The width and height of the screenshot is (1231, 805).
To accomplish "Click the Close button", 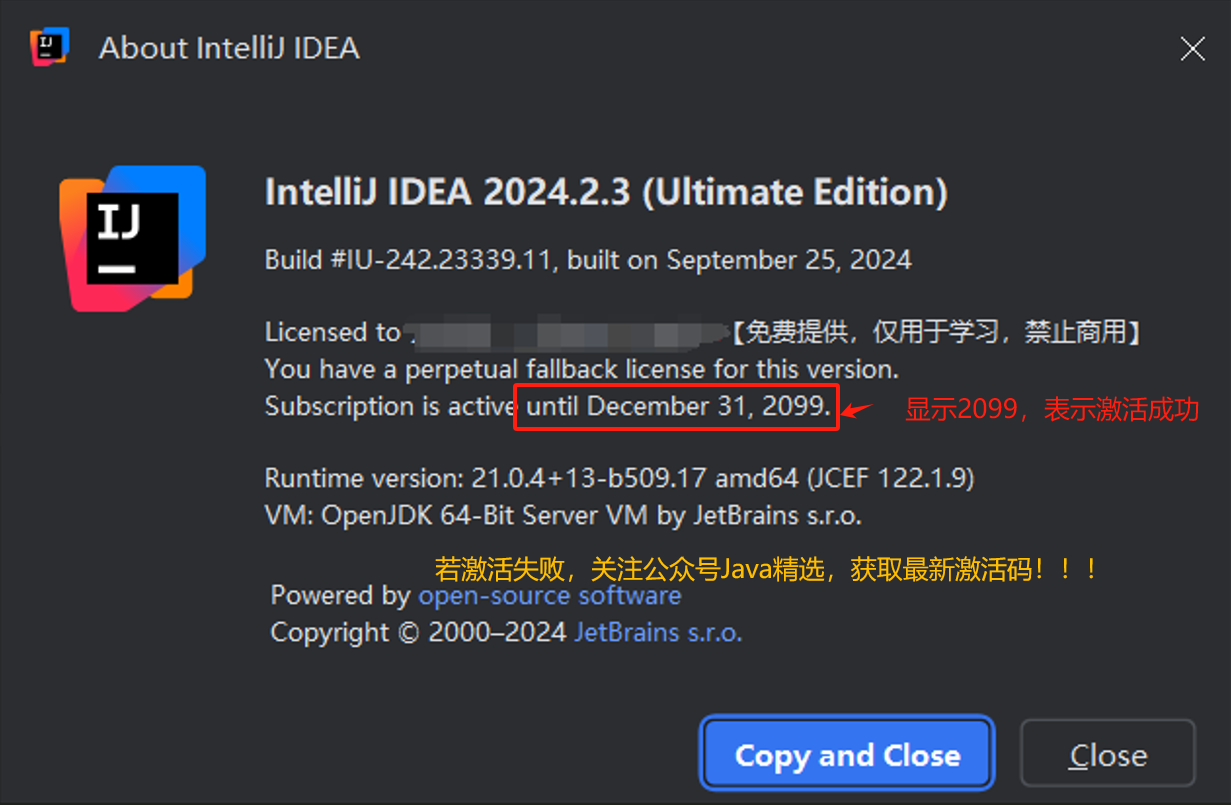I will pos(1108,754).
